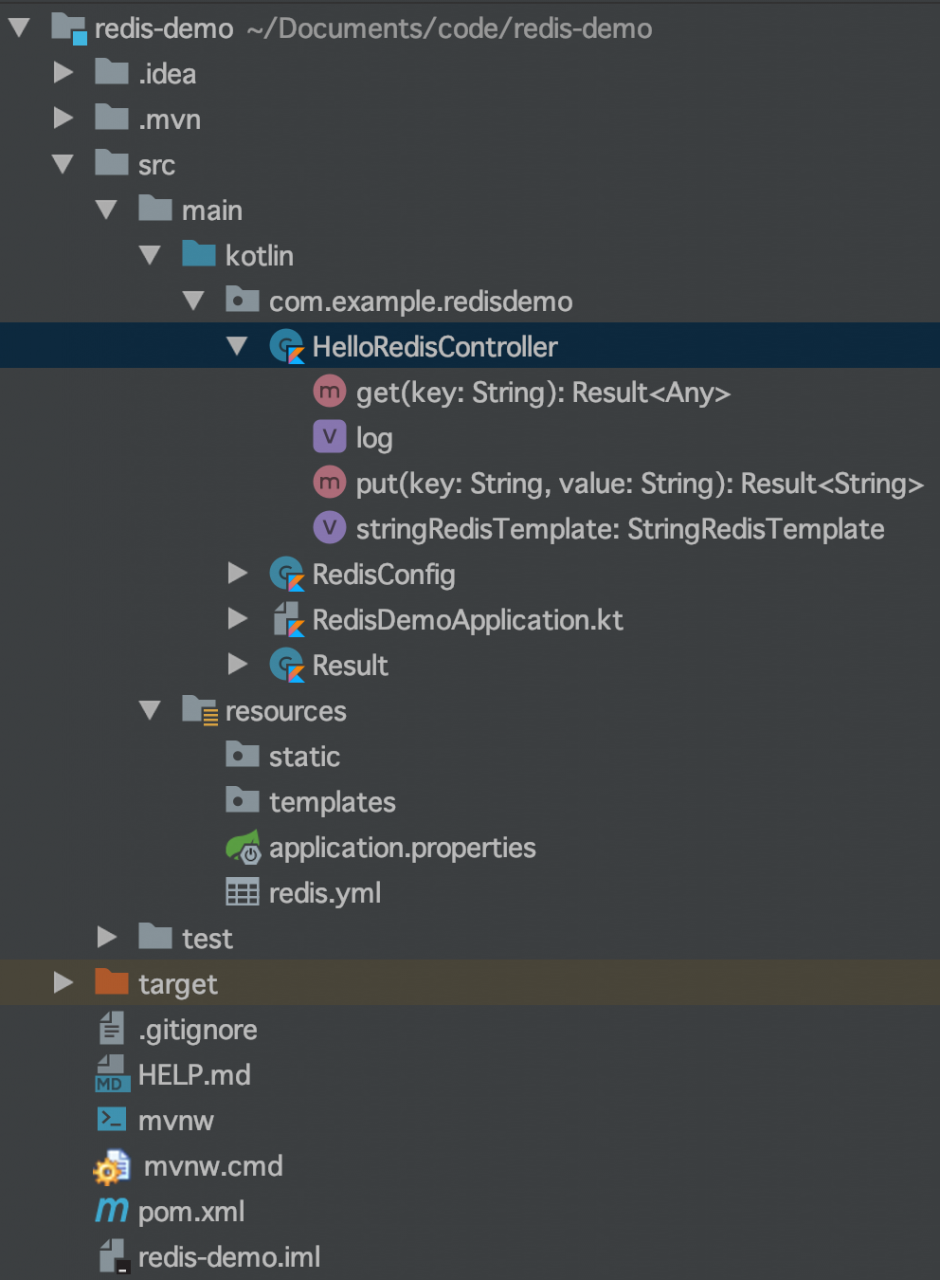This screenshot has width=940, height=1280.
Task: Select the static folder name
Action: pos(304,756)
